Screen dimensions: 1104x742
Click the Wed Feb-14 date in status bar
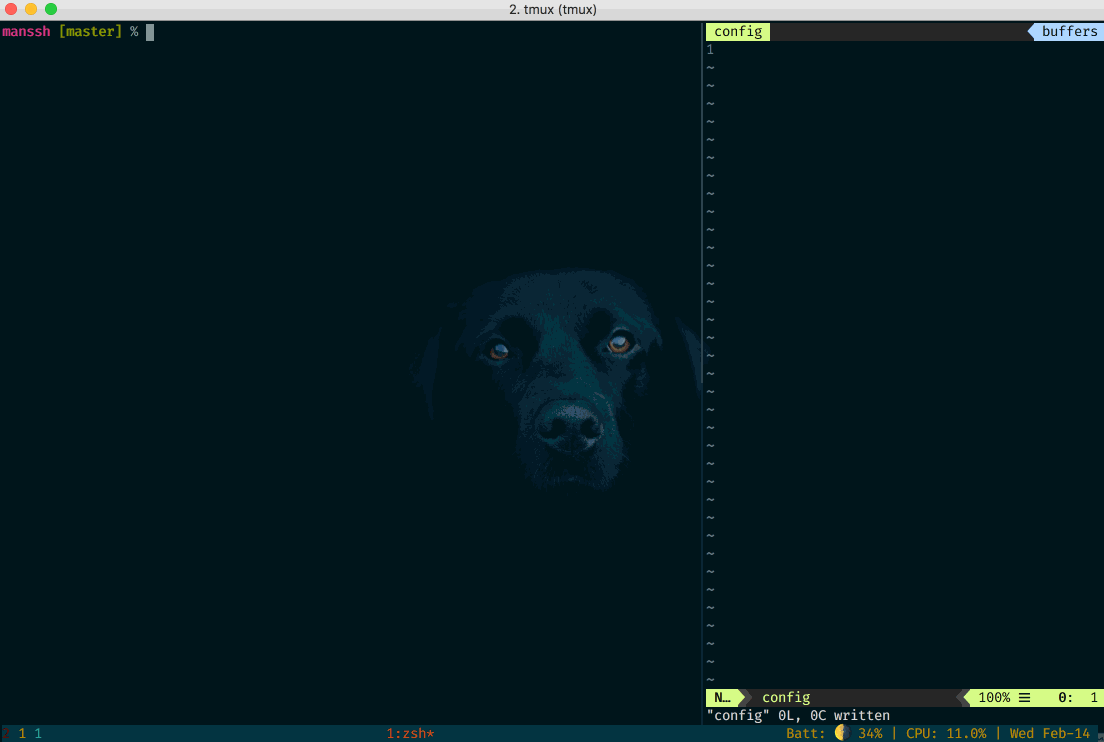tap(1049, 733)
